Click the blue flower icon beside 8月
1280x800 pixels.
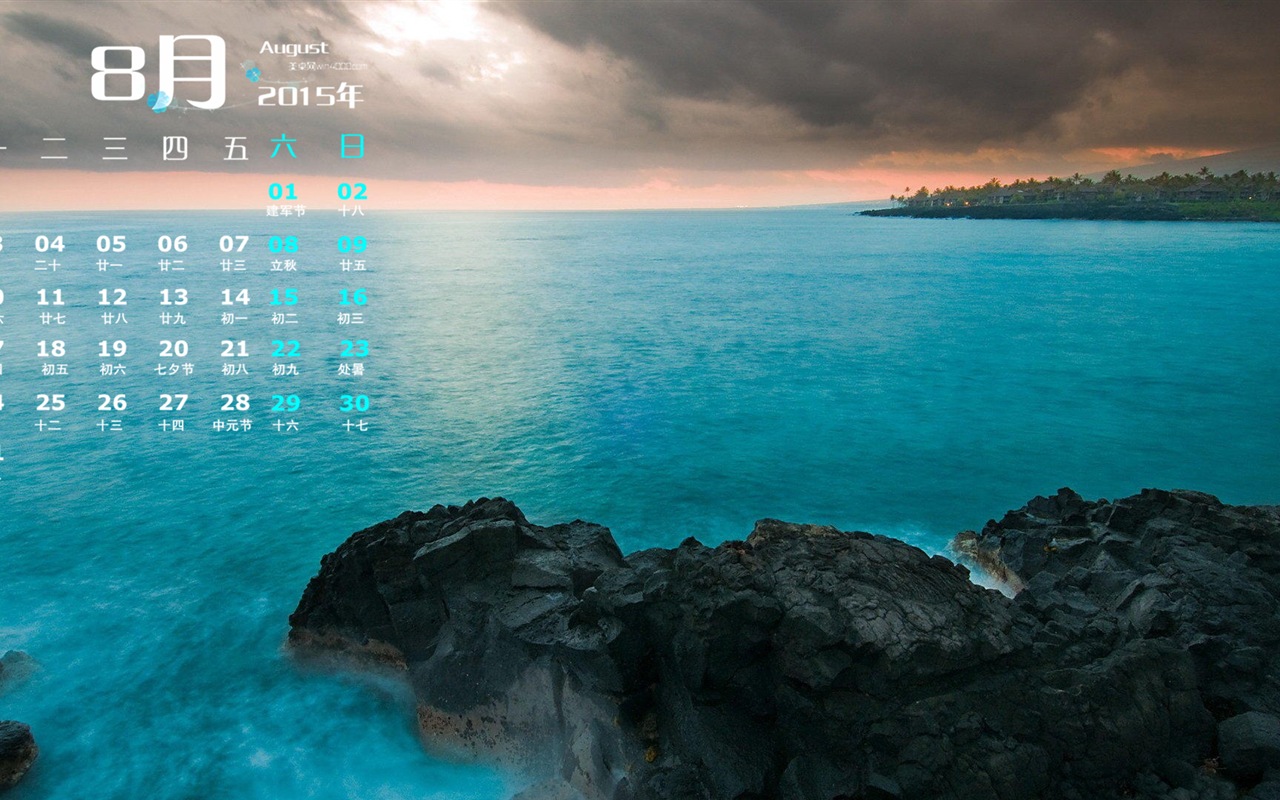[158, 101]
